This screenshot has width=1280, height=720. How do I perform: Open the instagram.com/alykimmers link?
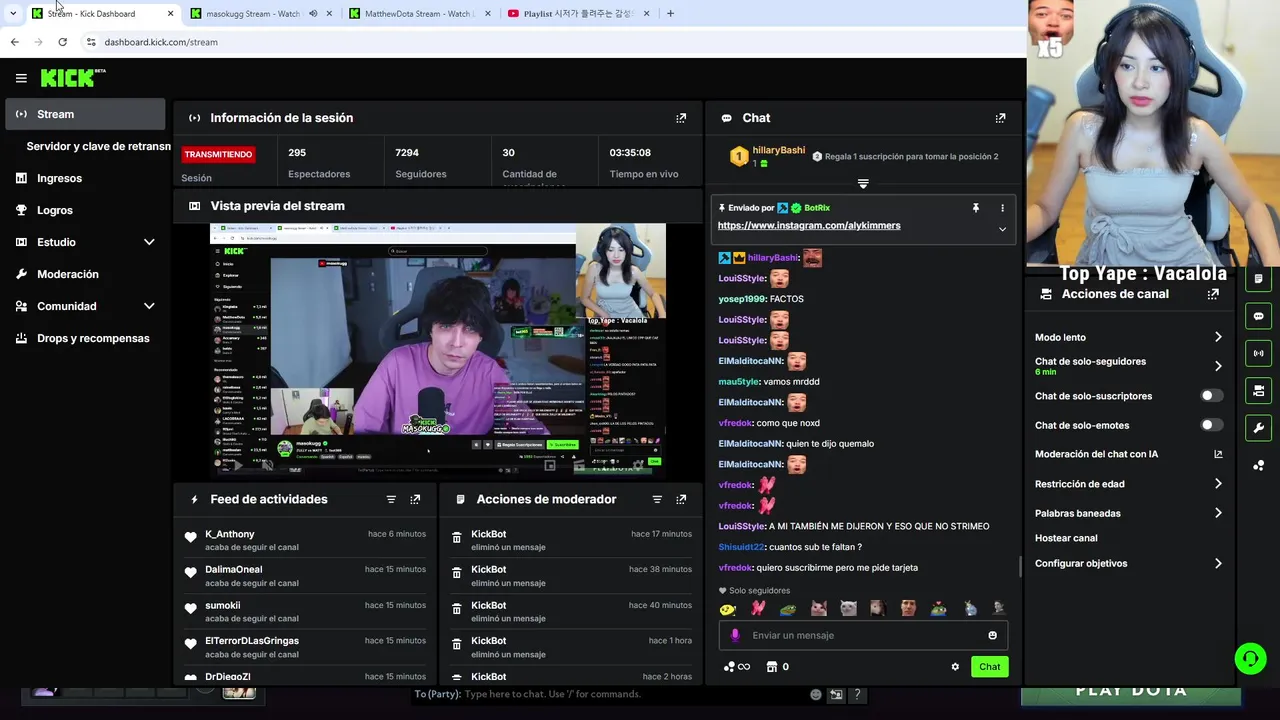click(808, 226)
